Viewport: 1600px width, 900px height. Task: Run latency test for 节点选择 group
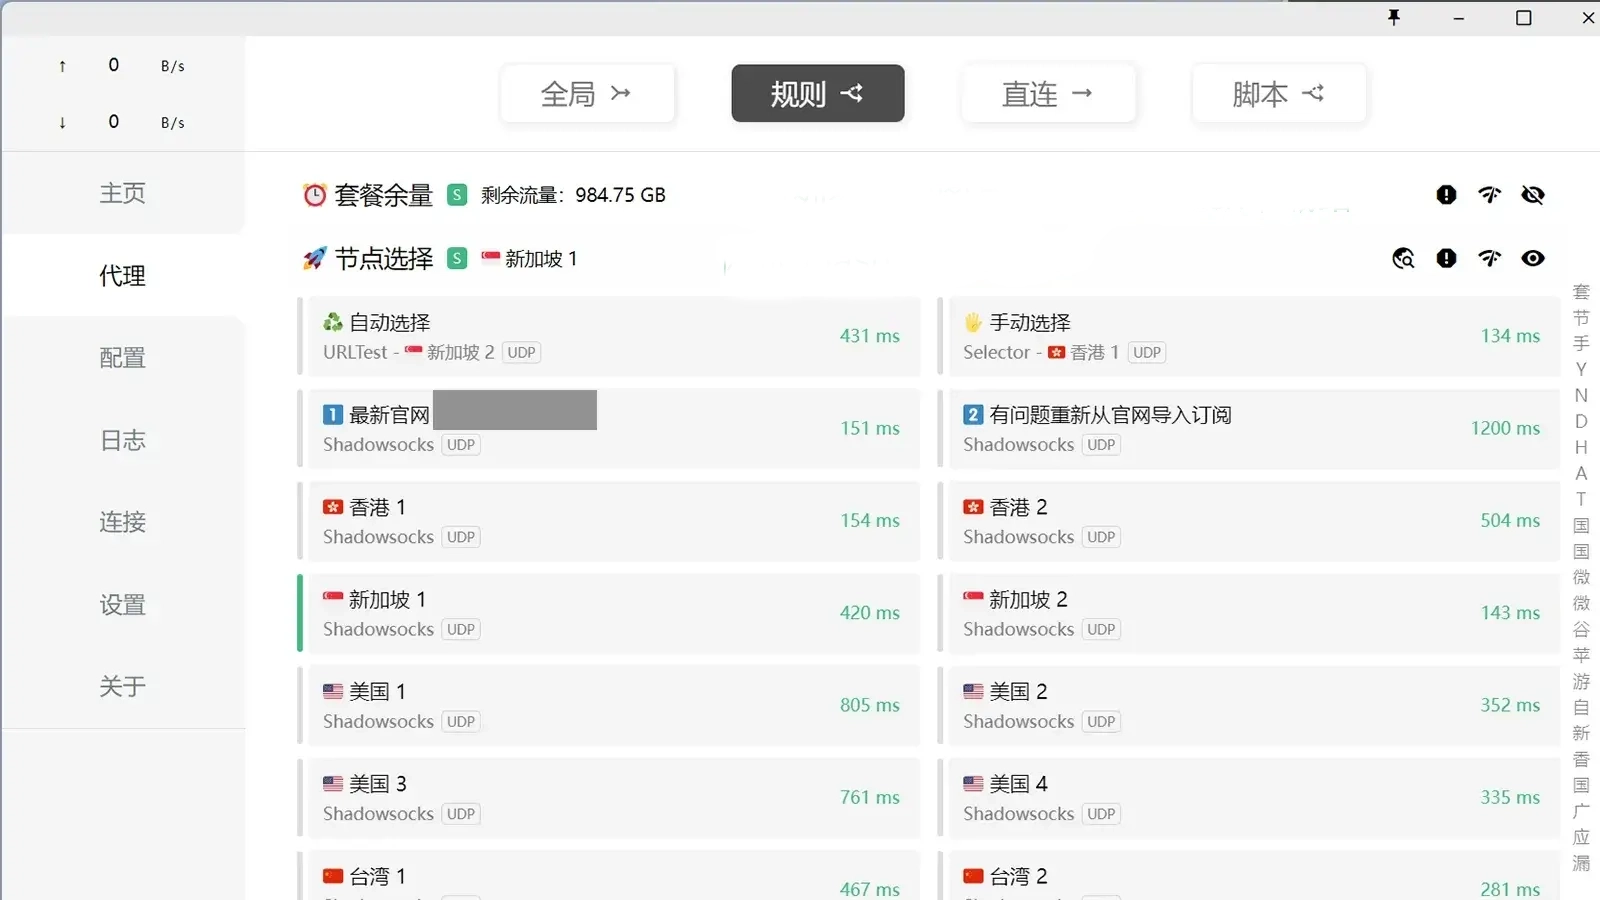[x=1490, y=259]
